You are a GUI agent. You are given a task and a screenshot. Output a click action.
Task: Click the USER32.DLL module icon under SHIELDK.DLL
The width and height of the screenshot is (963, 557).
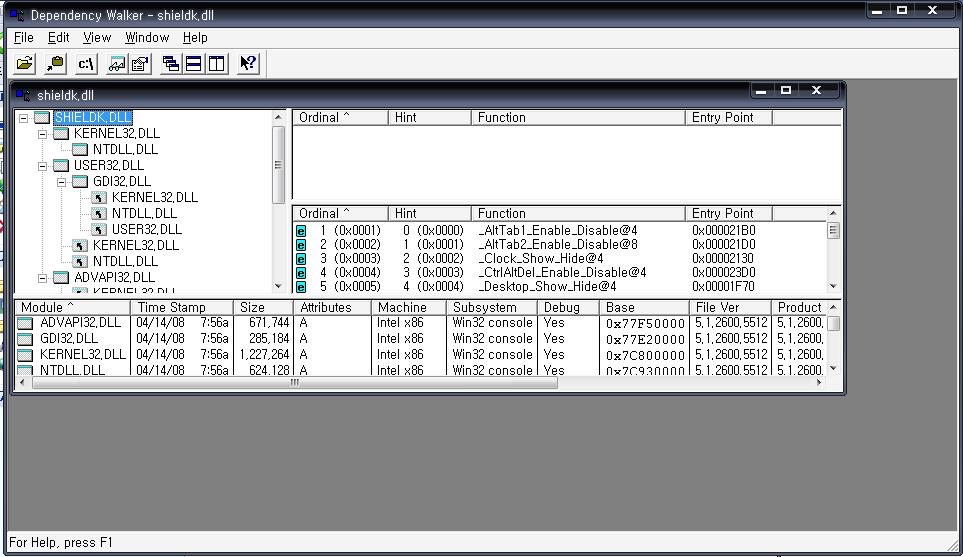(61, 166)
